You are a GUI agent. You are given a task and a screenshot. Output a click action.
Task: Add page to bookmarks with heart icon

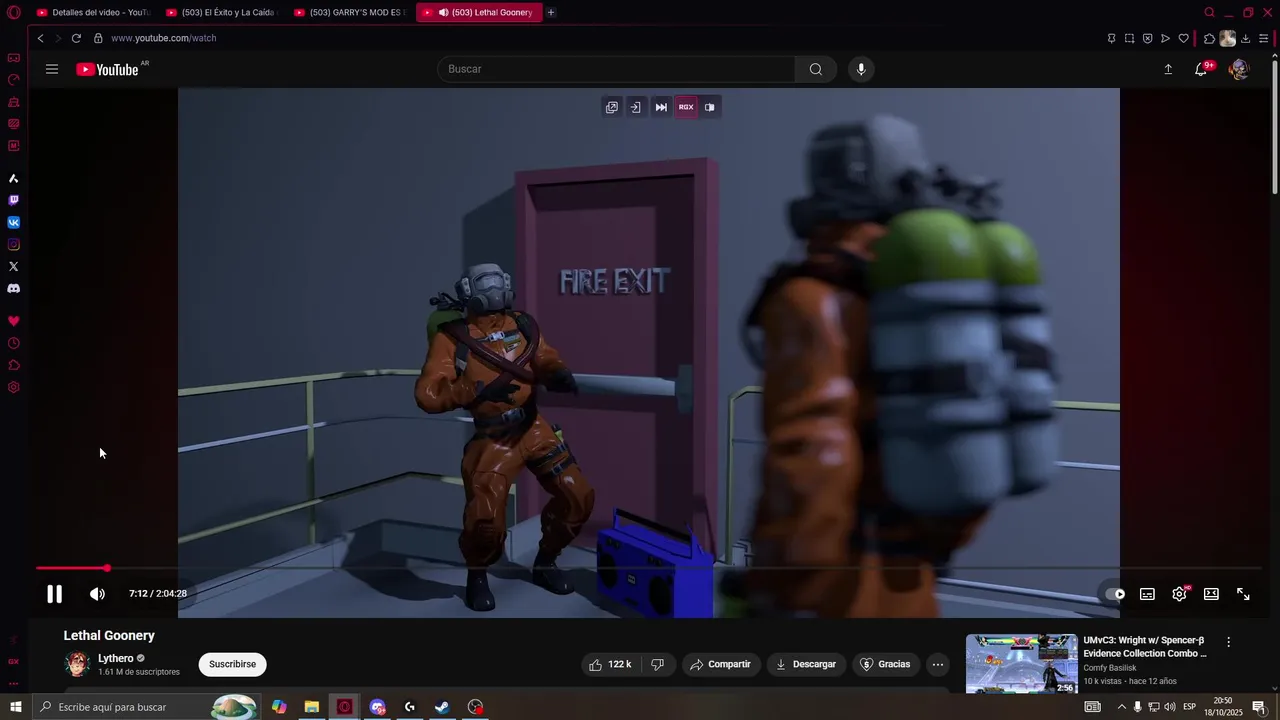pos(1183,38)
